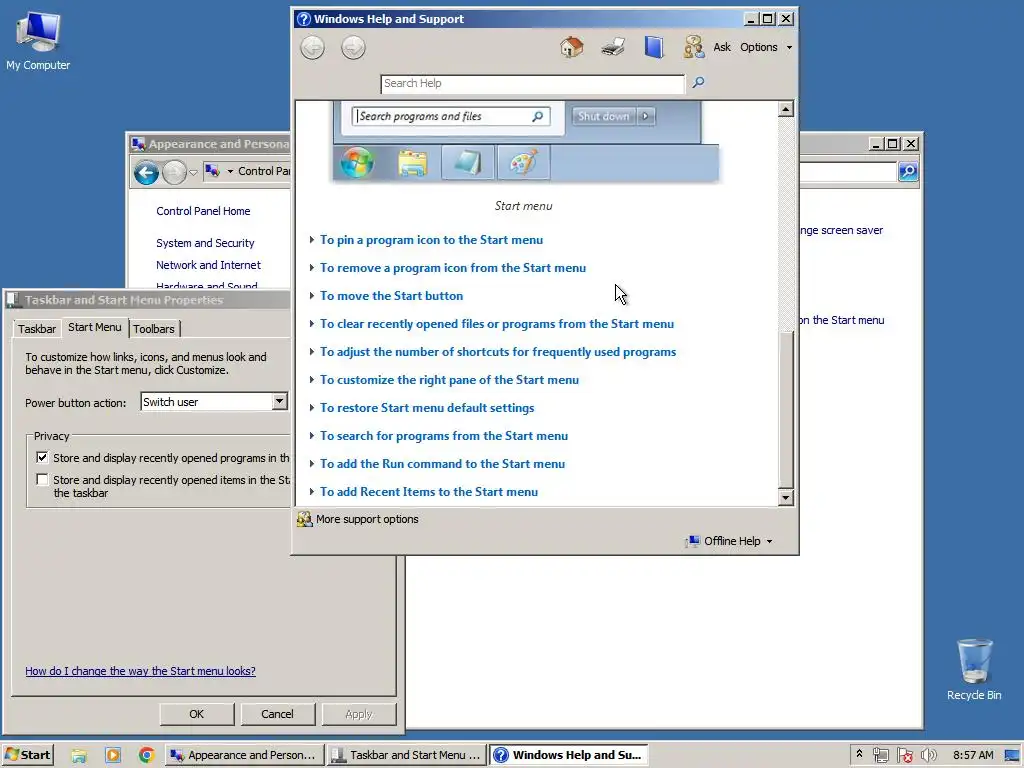Image resolution: width=1024 pixels, height=768 pixels.
Task: Open media player taskbar icon
Action: point(112,756)
